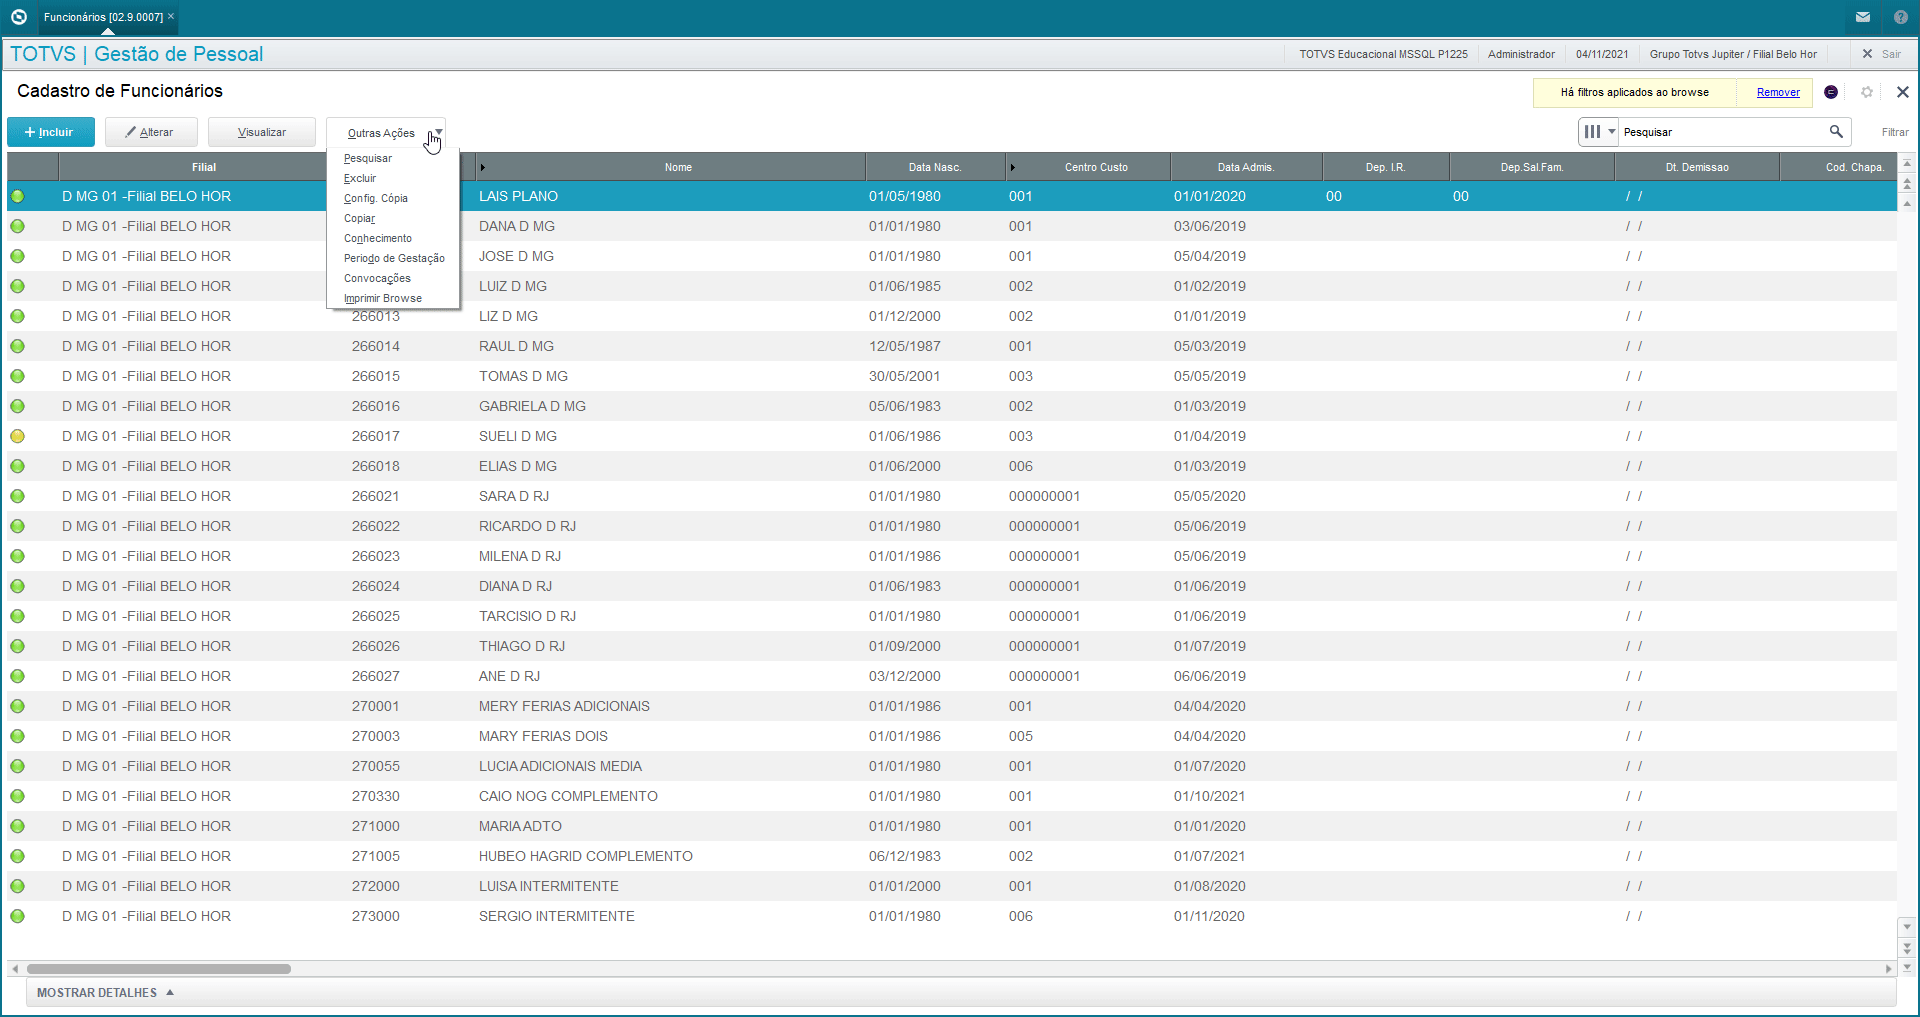1920x1017 pixels.
Task: Click green status icon of TOMAS D MG
Action: click(x=17, y=376)
